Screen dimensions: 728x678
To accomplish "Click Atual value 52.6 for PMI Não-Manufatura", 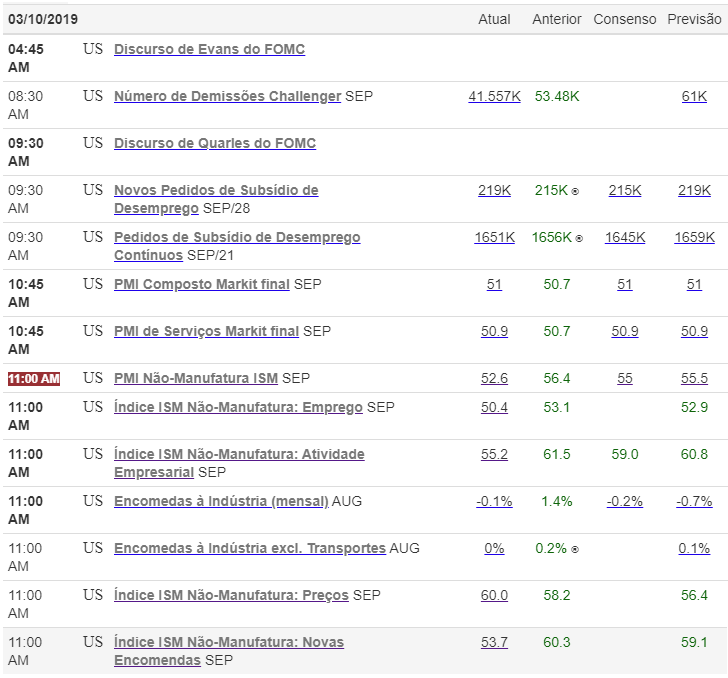I will click(494, 378).
